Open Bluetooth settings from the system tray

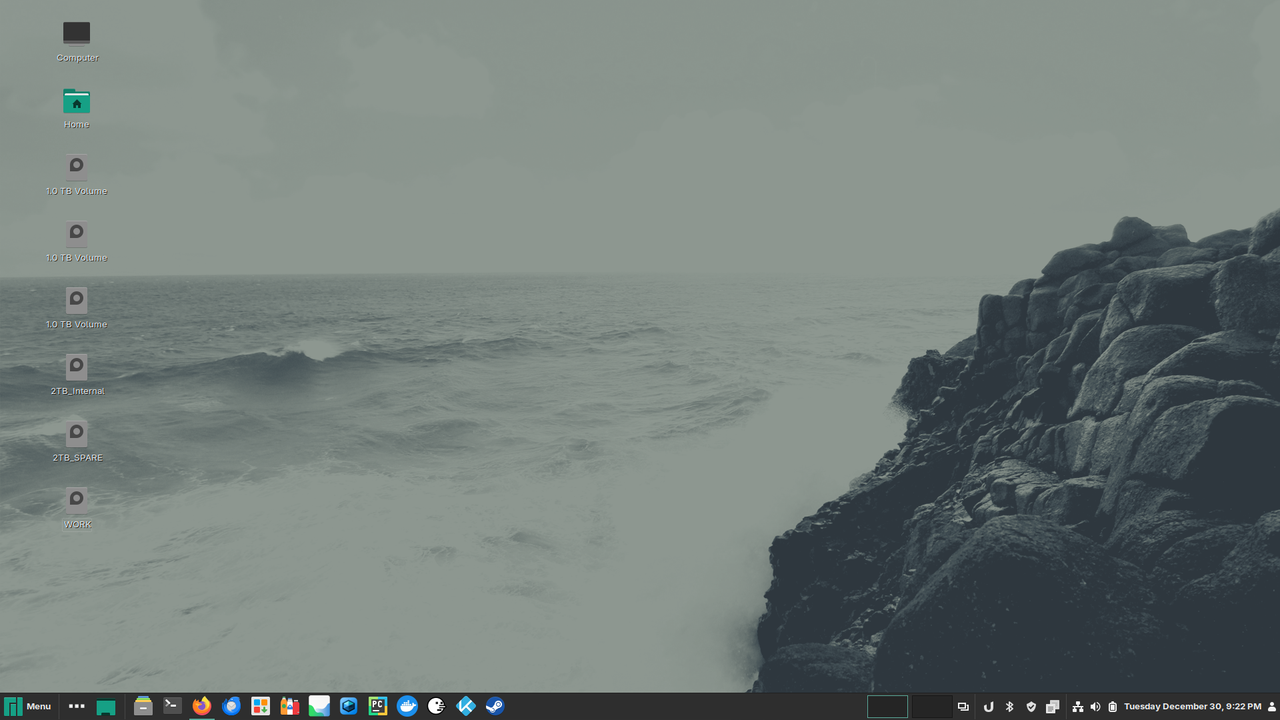(x=1009, y=706)
